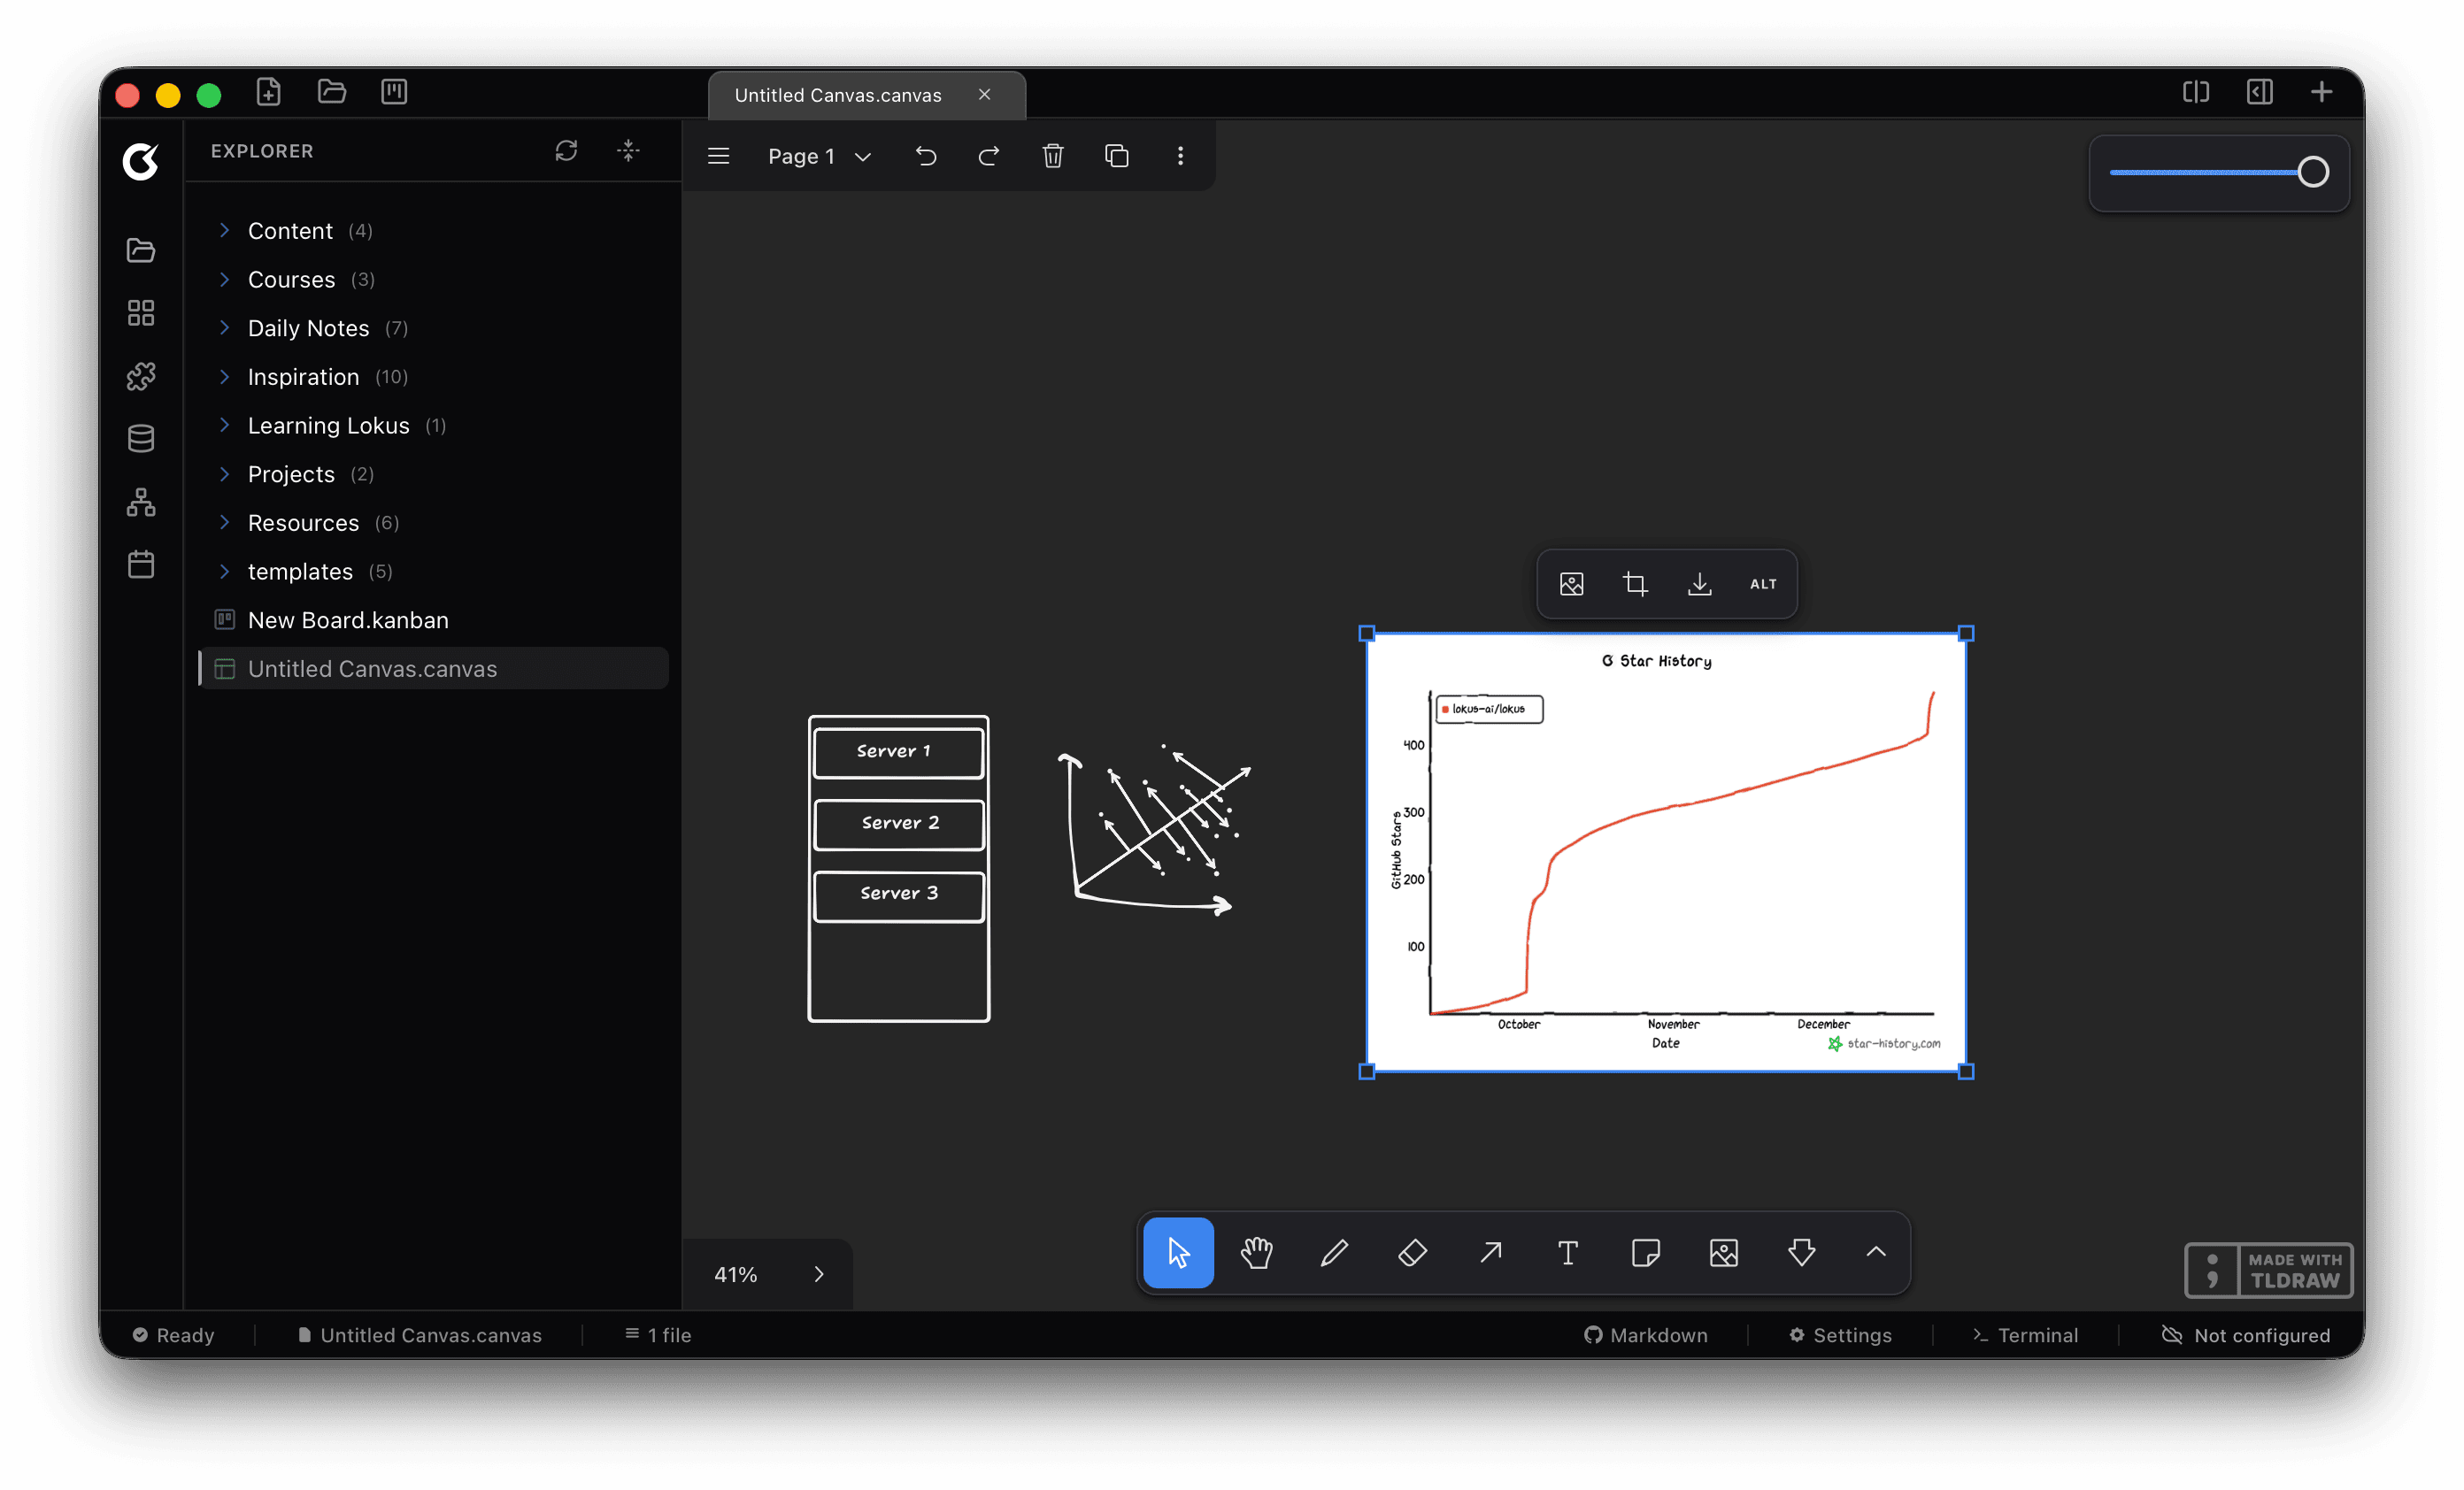Open the canvas hamburger menu
Image resolution: width=2464 pixels, height=1490 pixels.
coord(718,156)
